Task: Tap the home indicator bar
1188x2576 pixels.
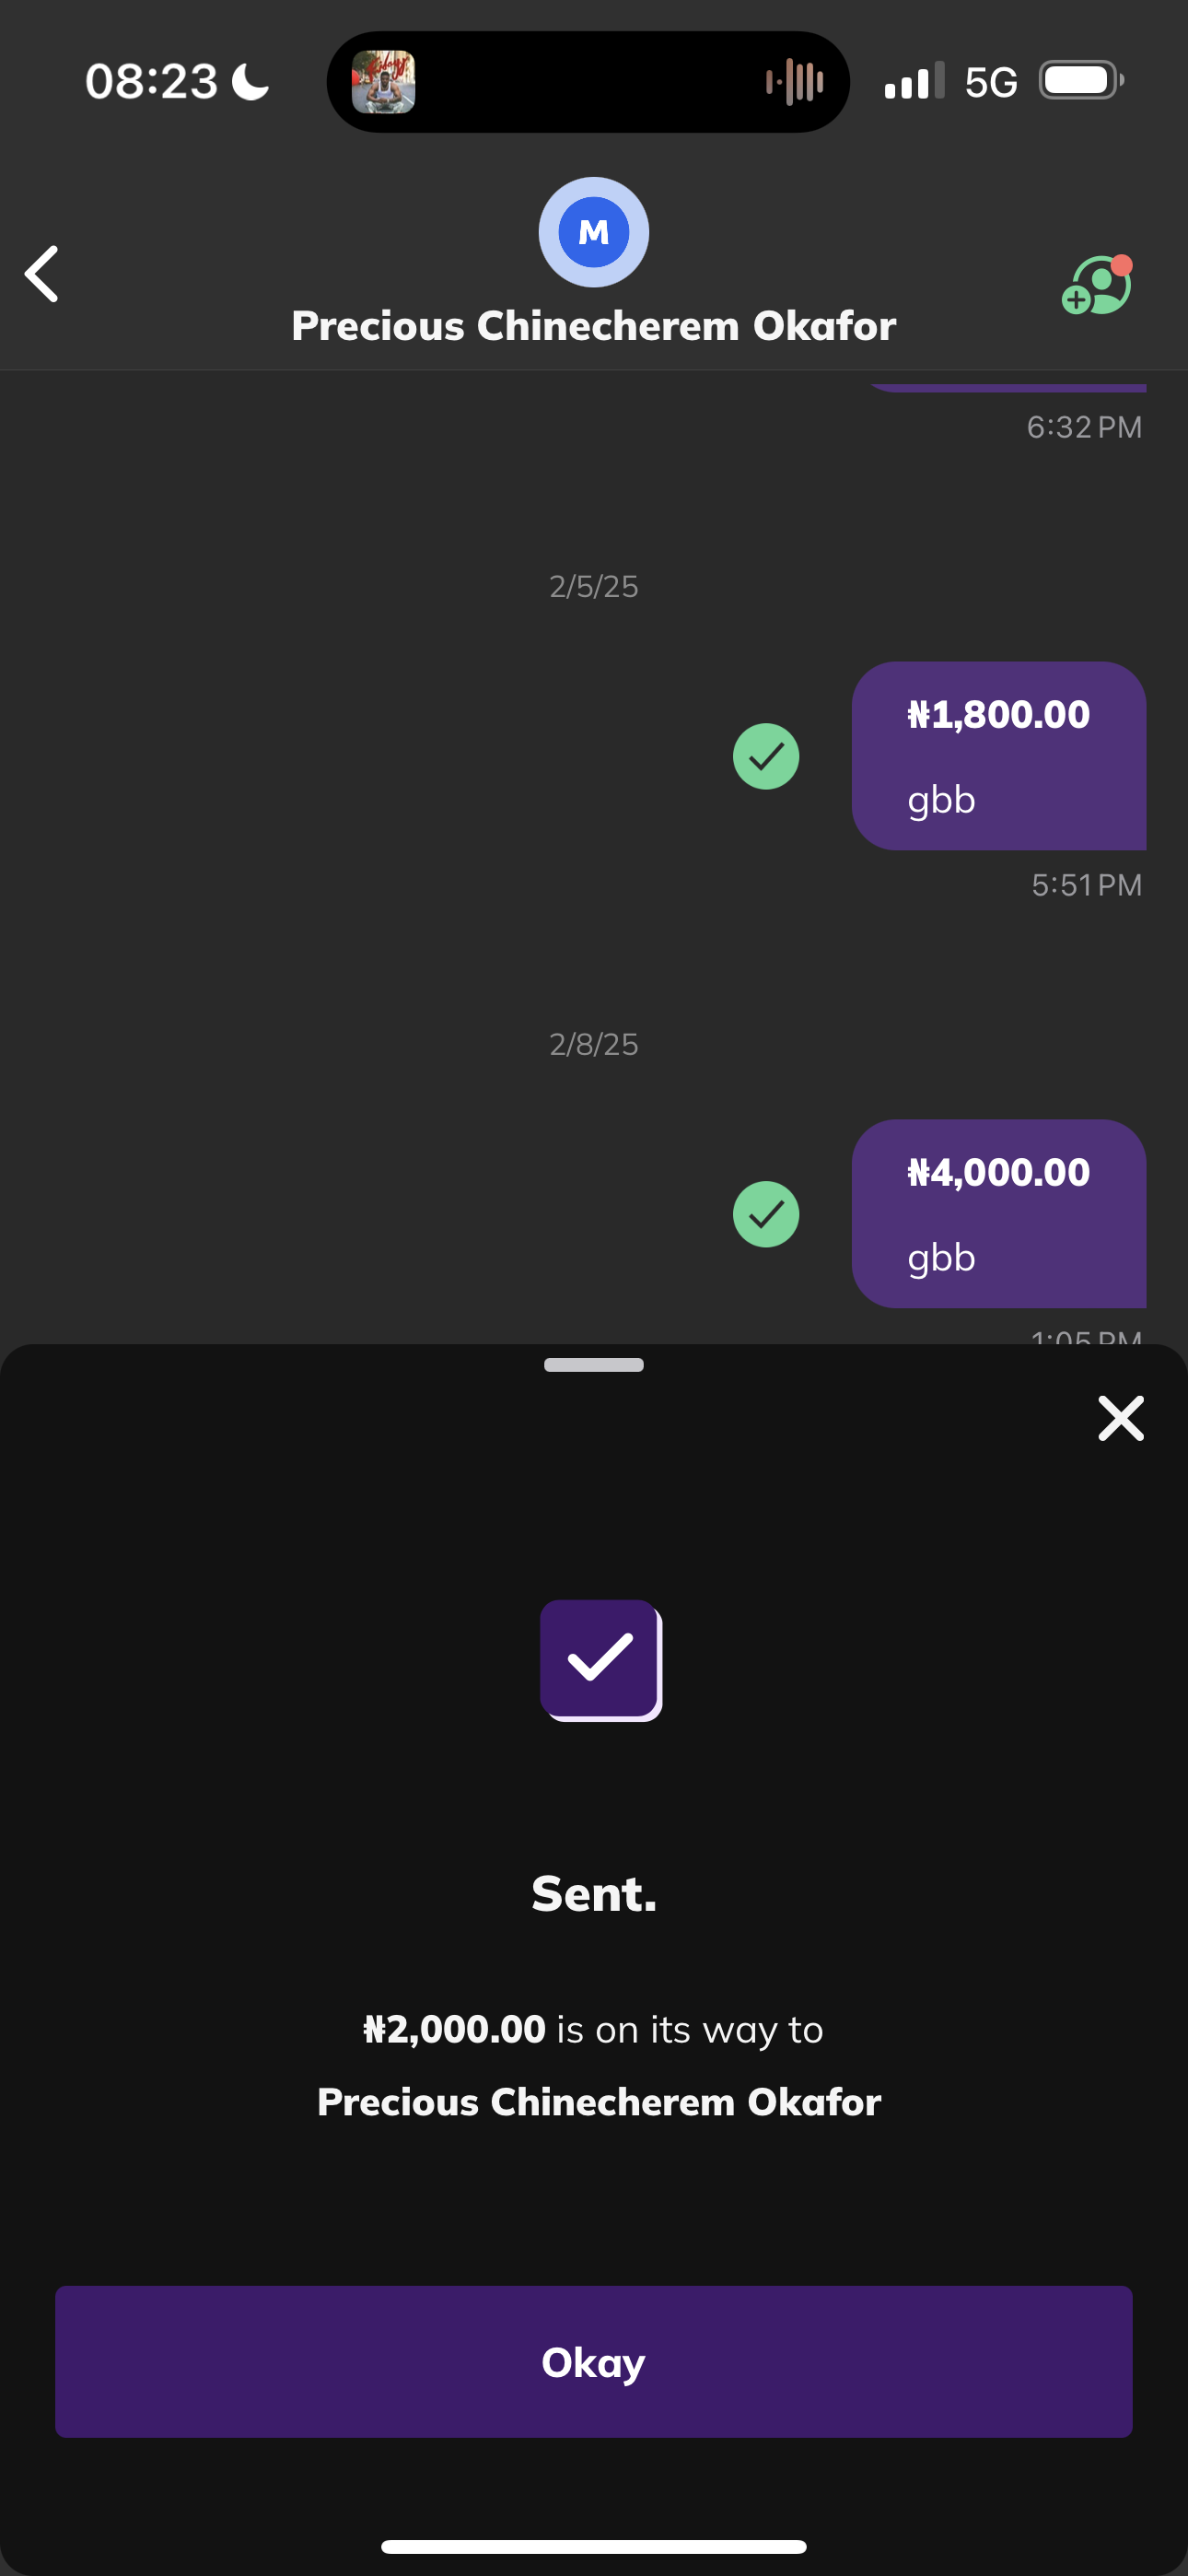Action: pyautogui.click(x=594, y=2546)
